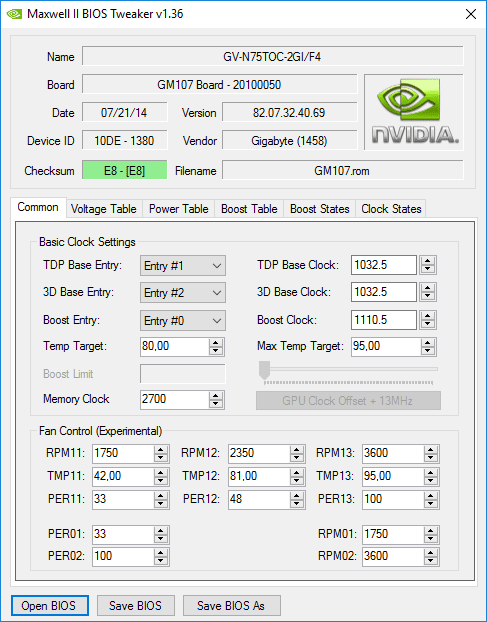Click Open BIOS button
The image size is (487, 622).
50,606
